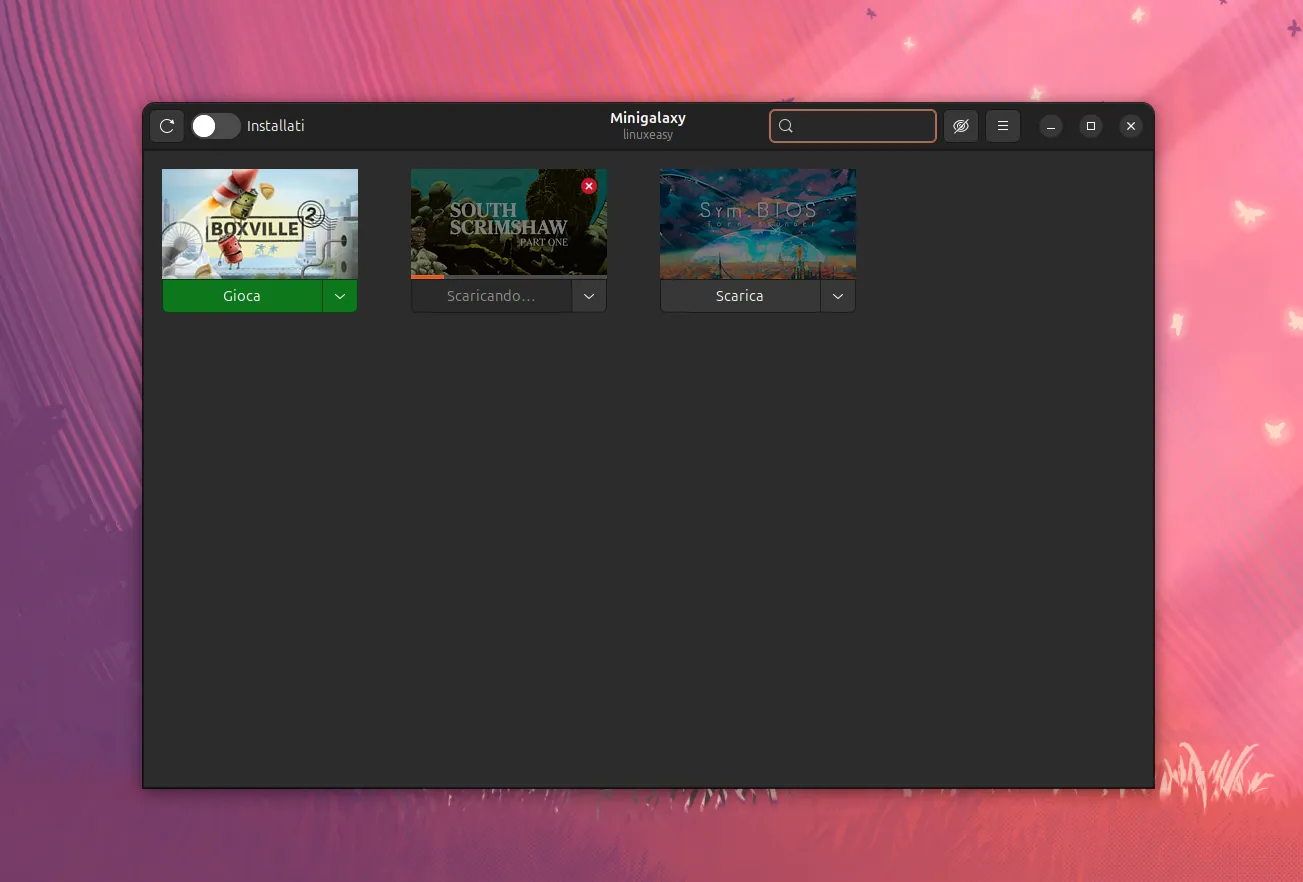1303x882 pixels.
Task: Select the Sym.BIOS game thumbnail
Action: 758,223
